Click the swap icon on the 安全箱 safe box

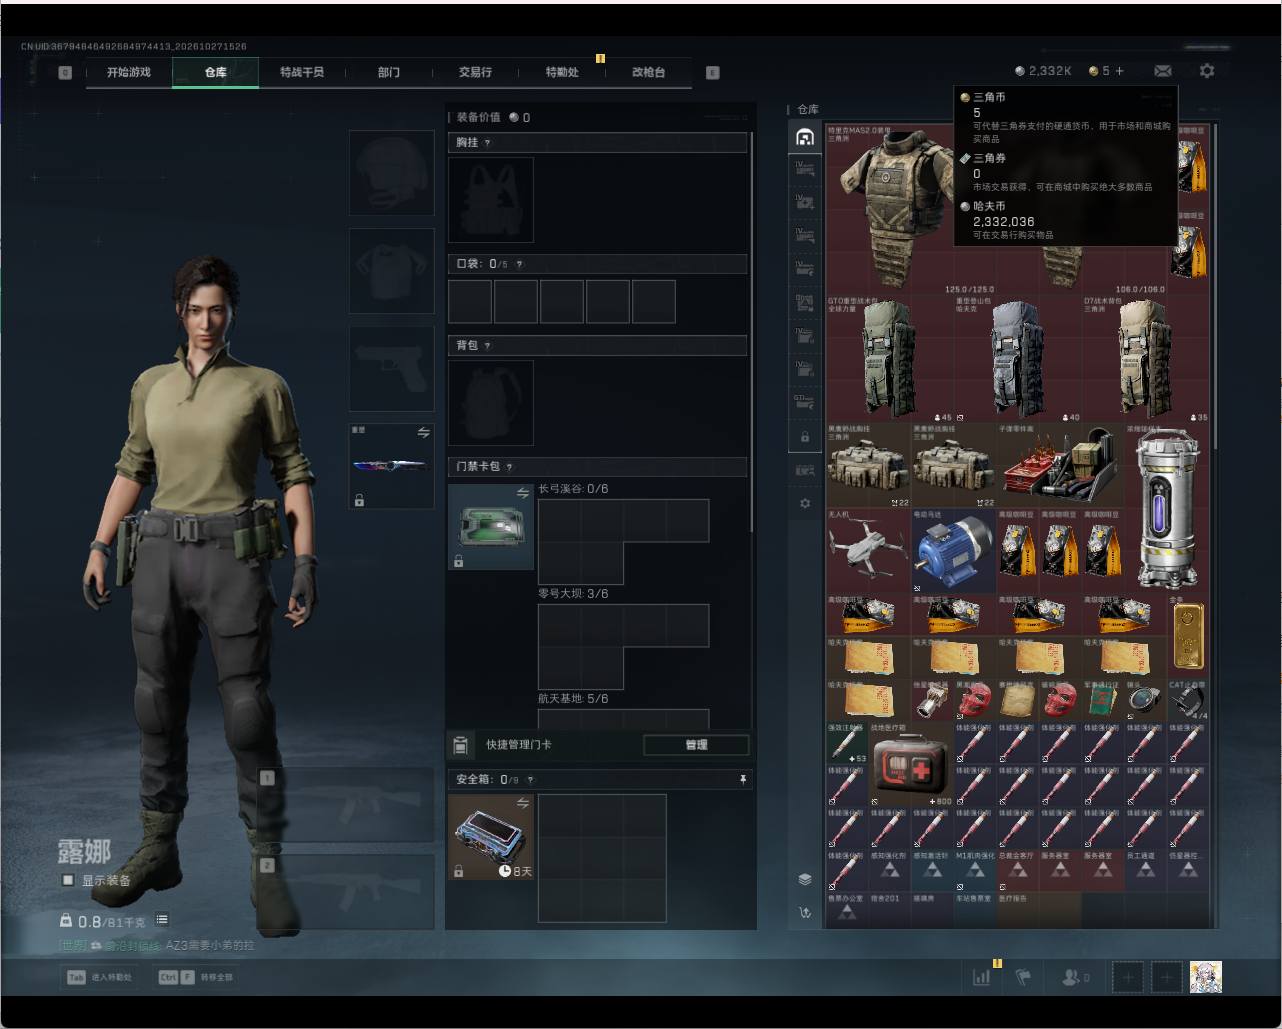pyautogui.click(x=522, y=803)
